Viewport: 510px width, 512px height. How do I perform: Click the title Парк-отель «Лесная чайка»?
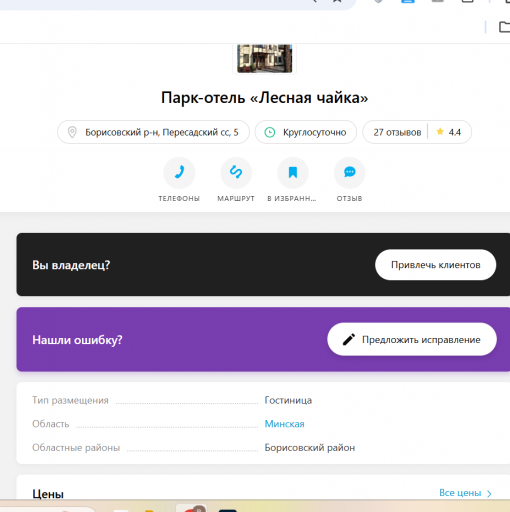tap(264, 98)
